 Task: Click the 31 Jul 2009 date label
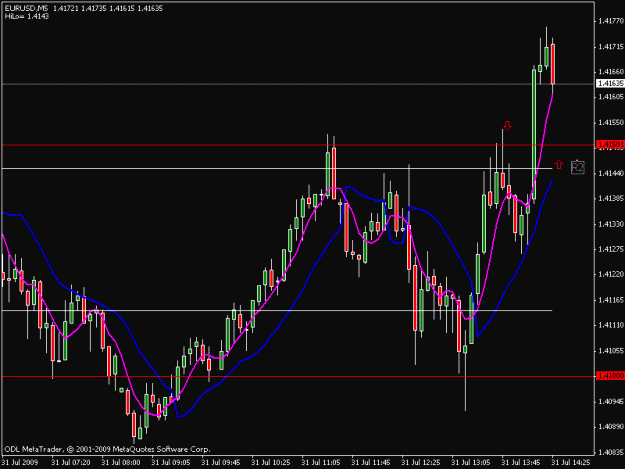[x=20, y=462]
